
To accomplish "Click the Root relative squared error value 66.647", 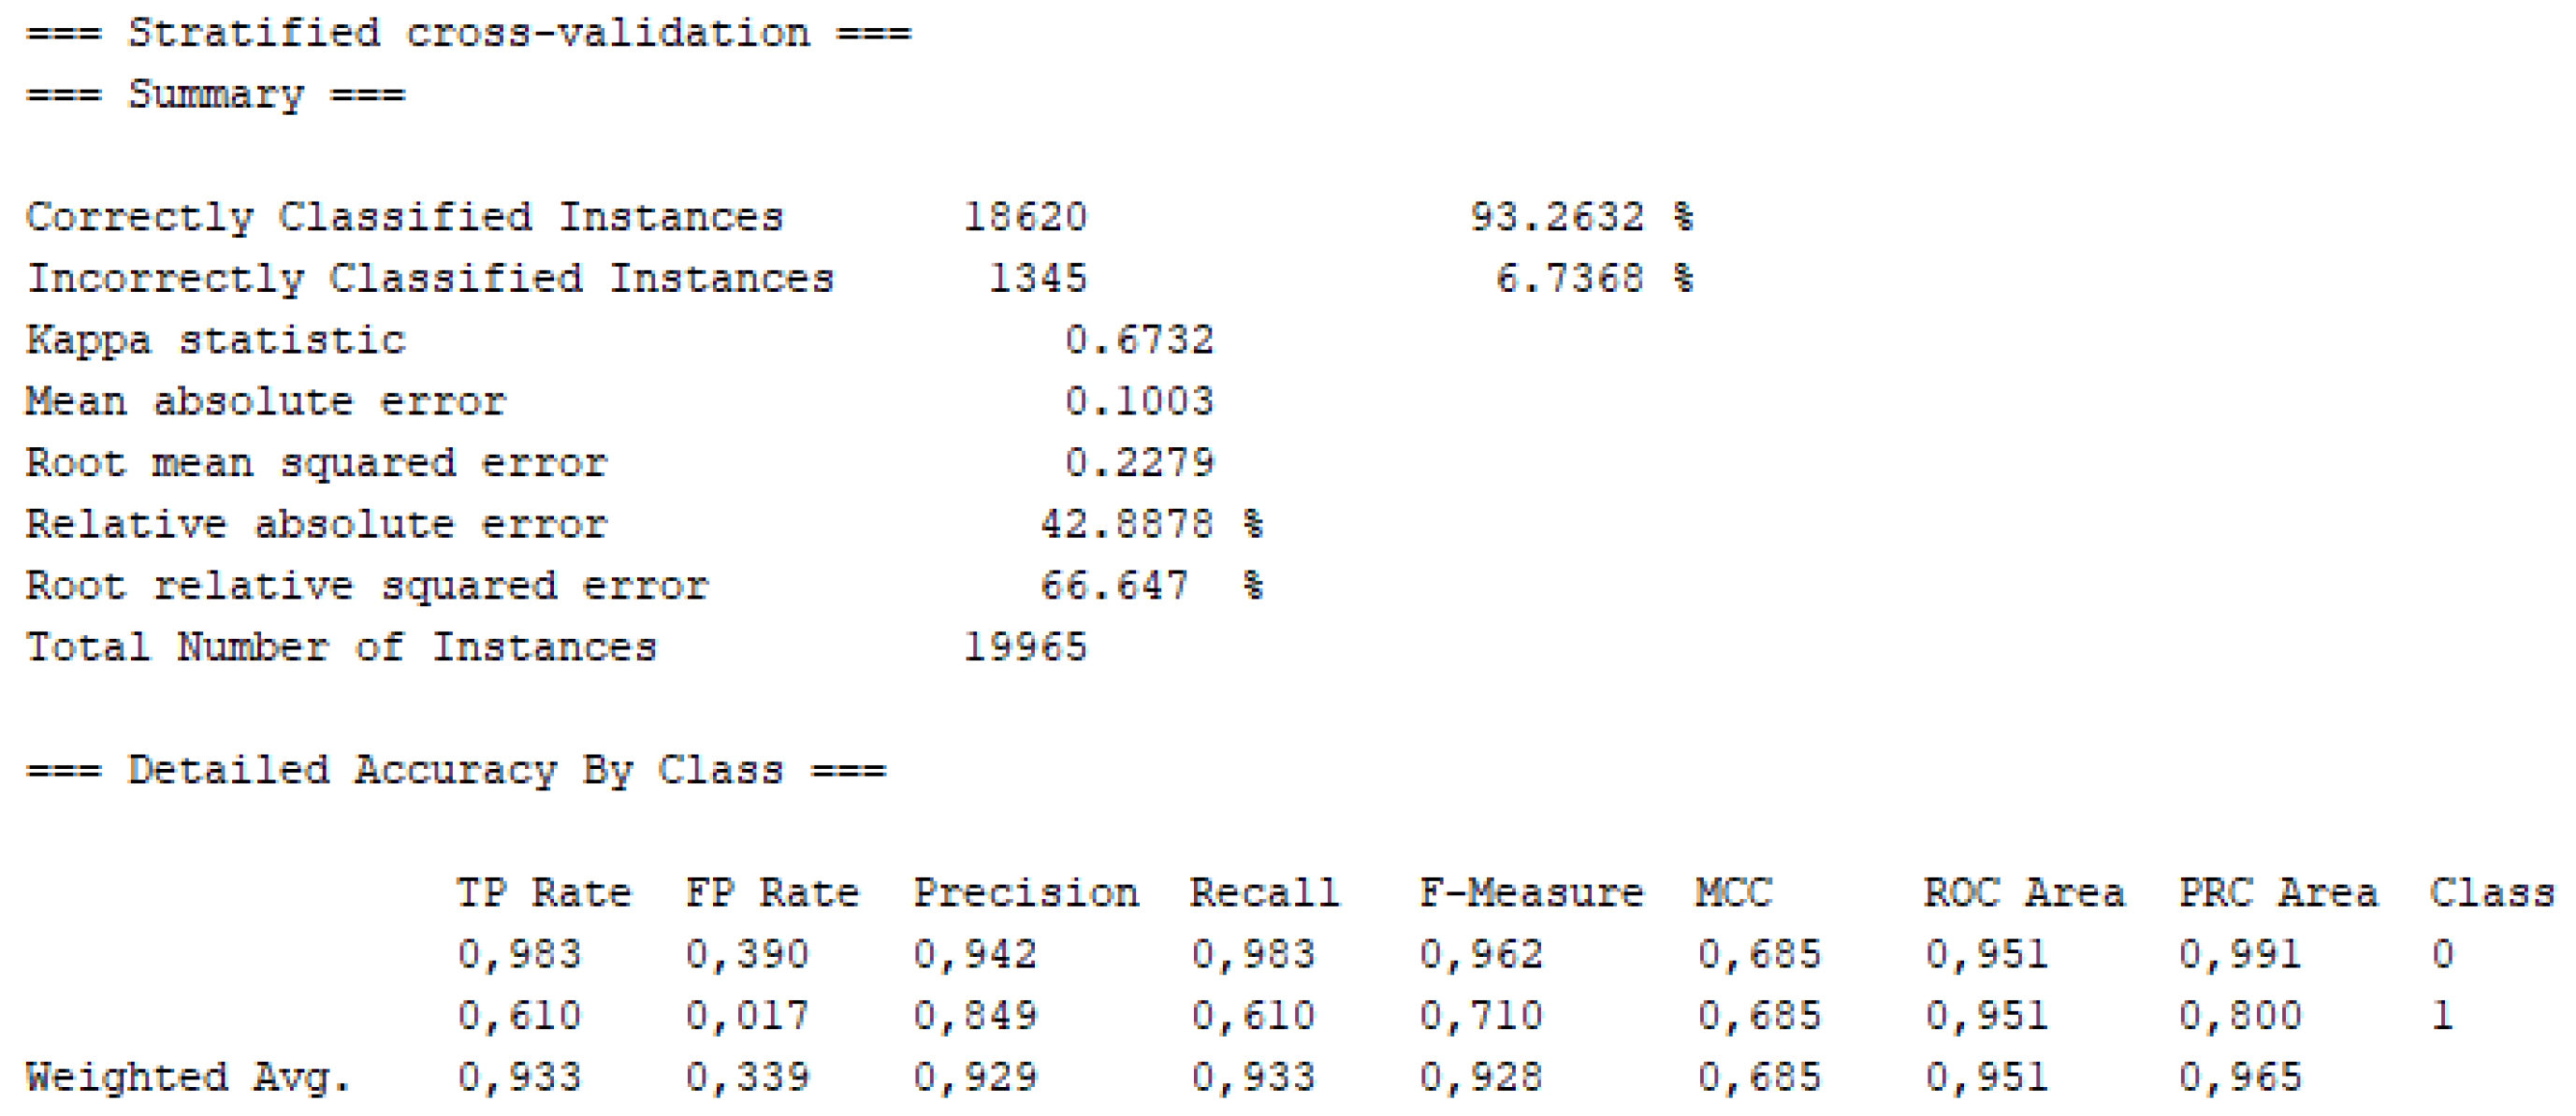I will tap(1113, 586).
